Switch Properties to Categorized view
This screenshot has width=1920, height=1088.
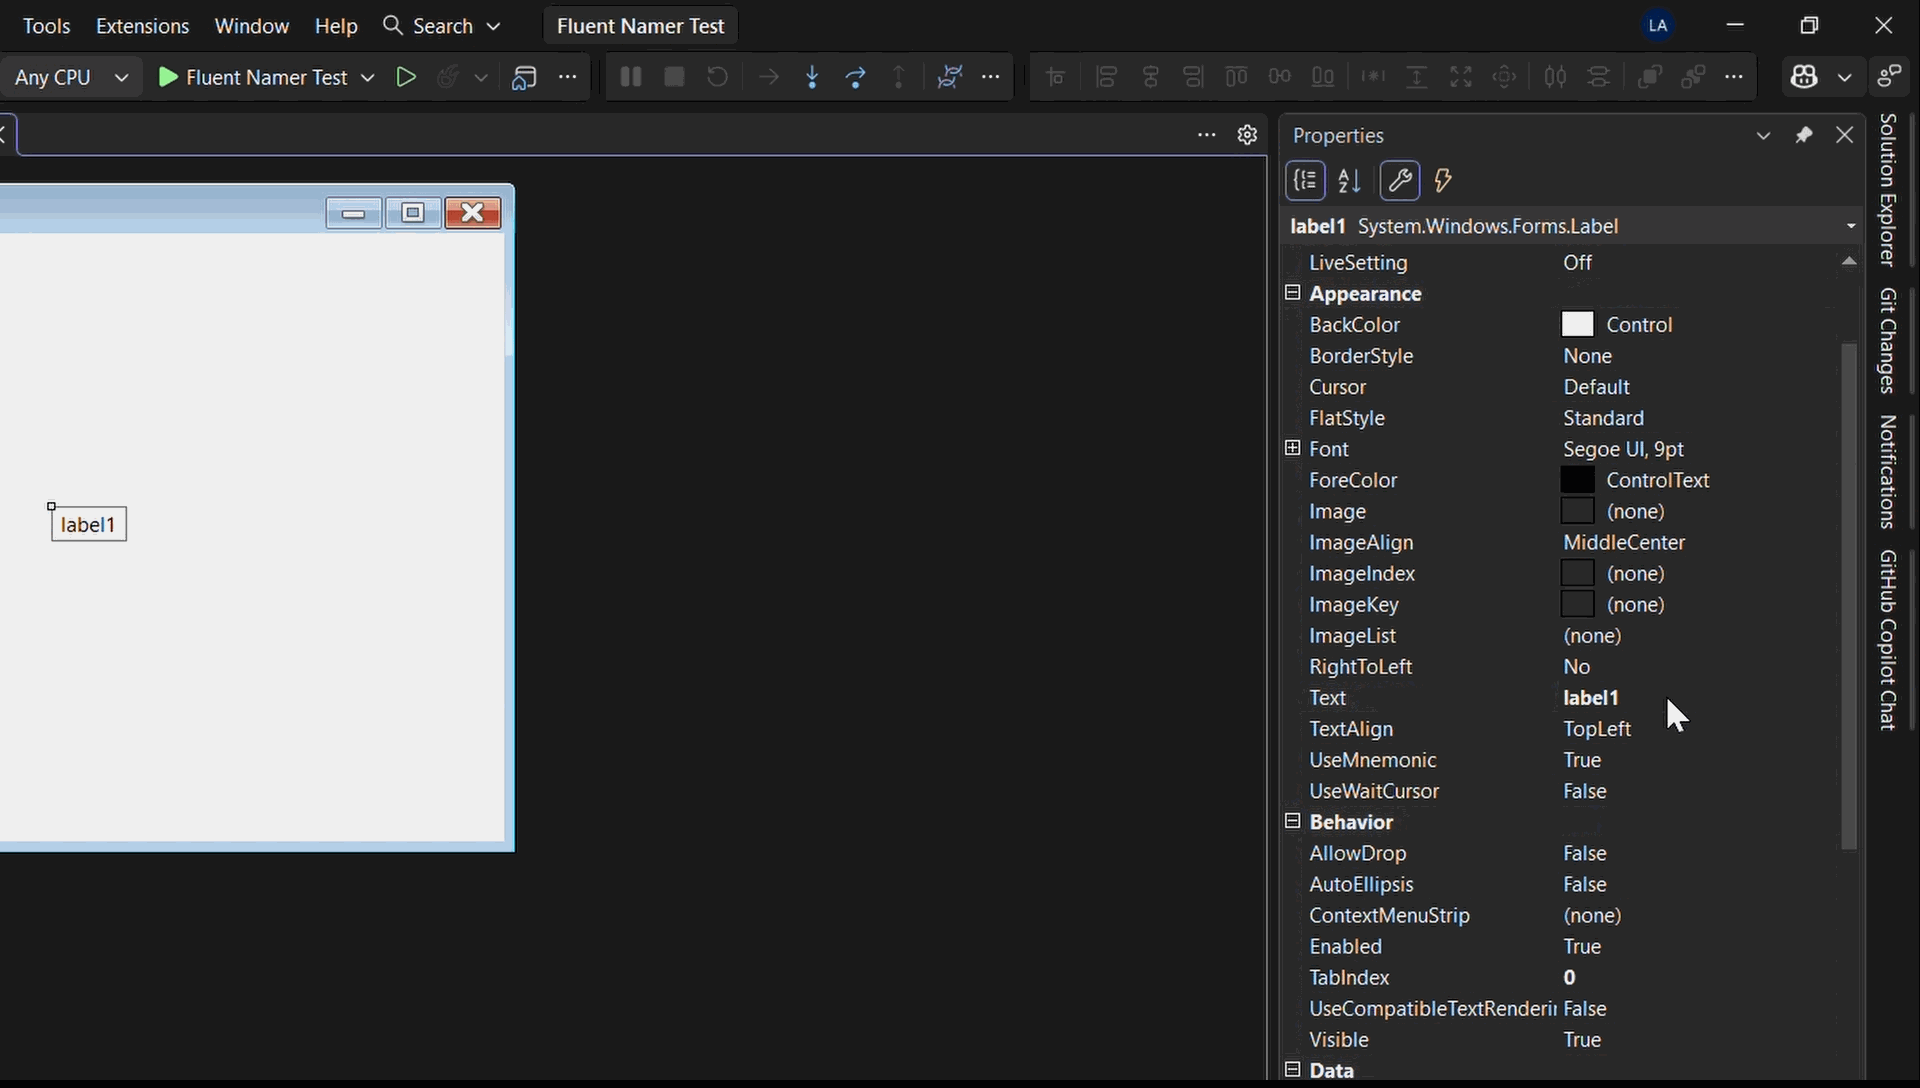(x=1305, y=181)
